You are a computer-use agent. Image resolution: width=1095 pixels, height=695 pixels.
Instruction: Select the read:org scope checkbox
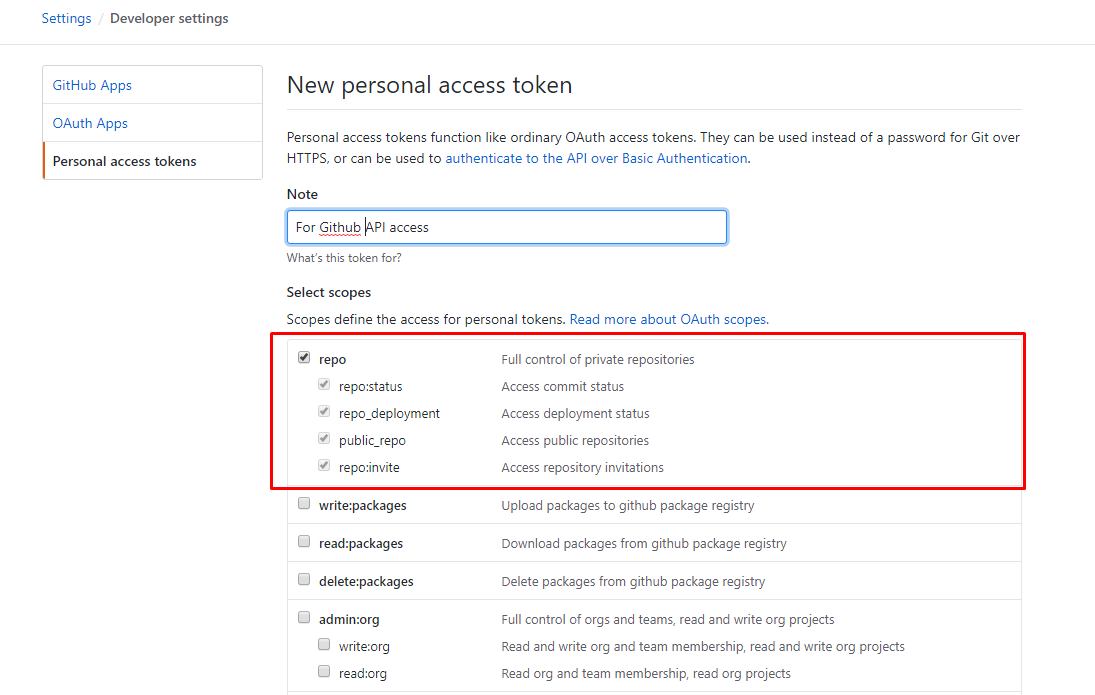tap(324, 672)
